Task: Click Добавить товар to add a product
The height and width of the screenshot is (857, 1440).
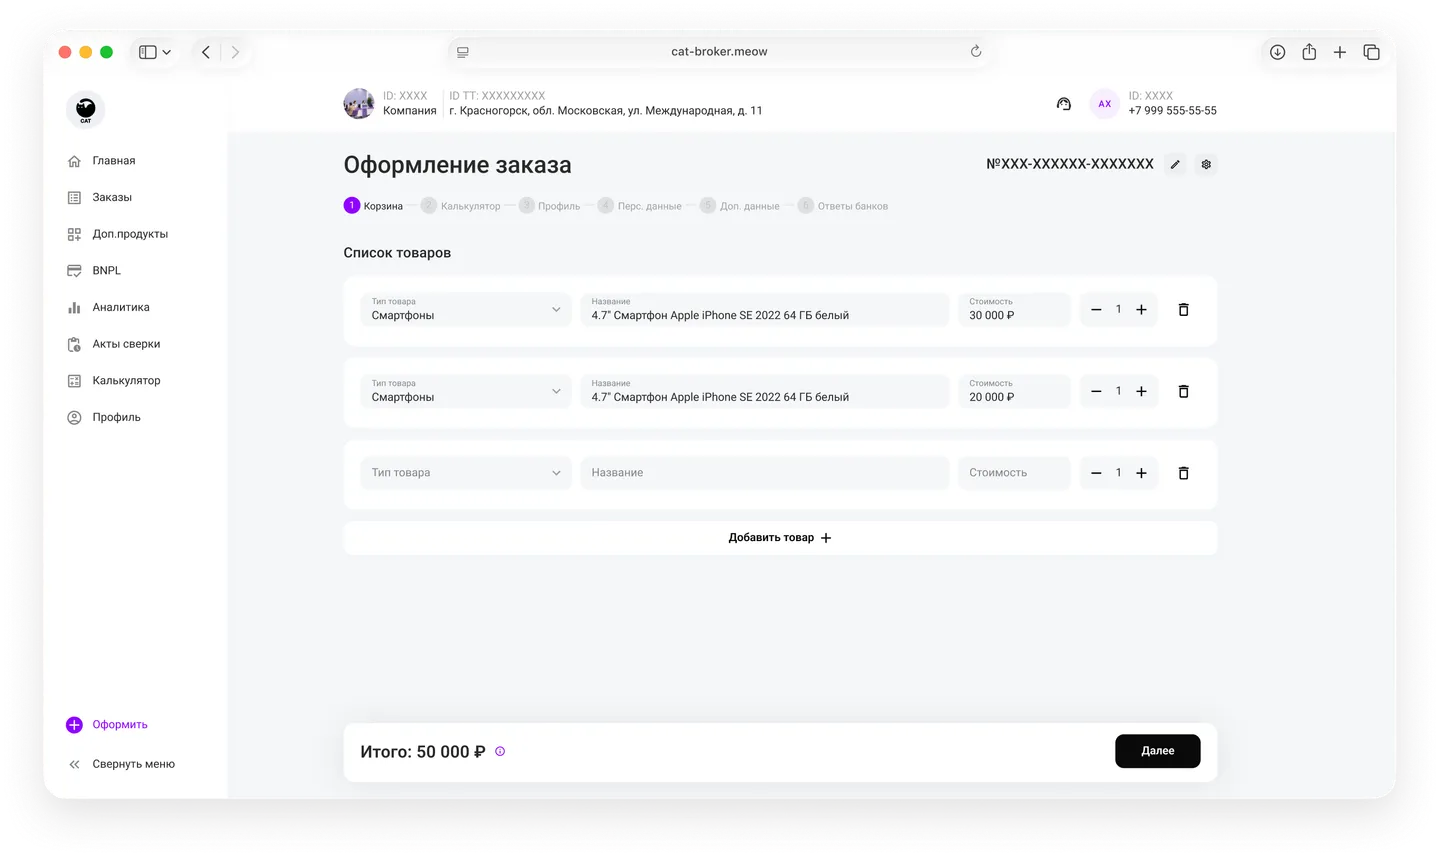Action: [x=780, y=537]
